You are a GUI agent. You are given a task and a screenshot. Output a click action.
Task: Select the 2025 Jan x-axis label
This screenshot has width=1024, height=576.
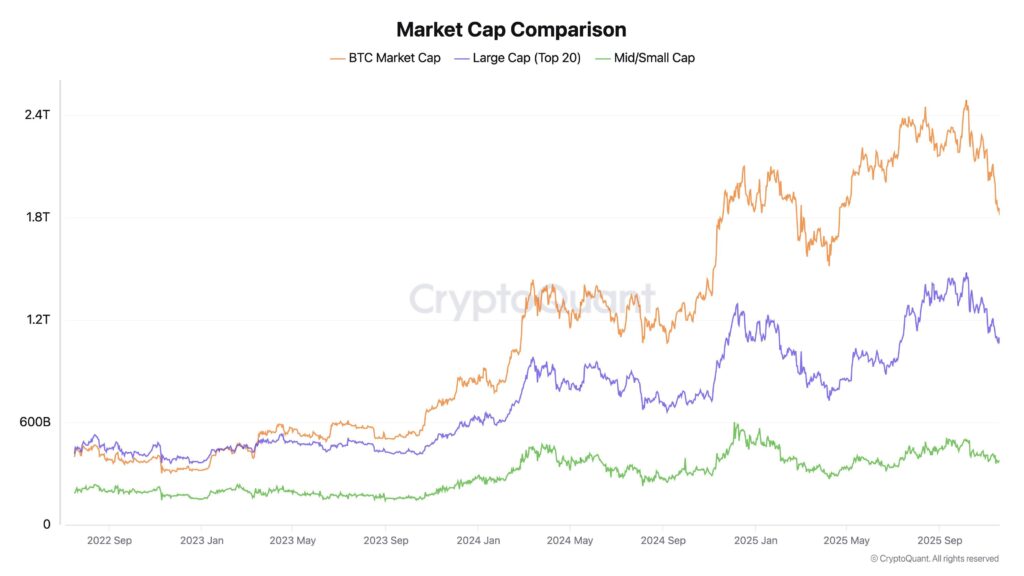pyautogui.click(x=754, y=541)
